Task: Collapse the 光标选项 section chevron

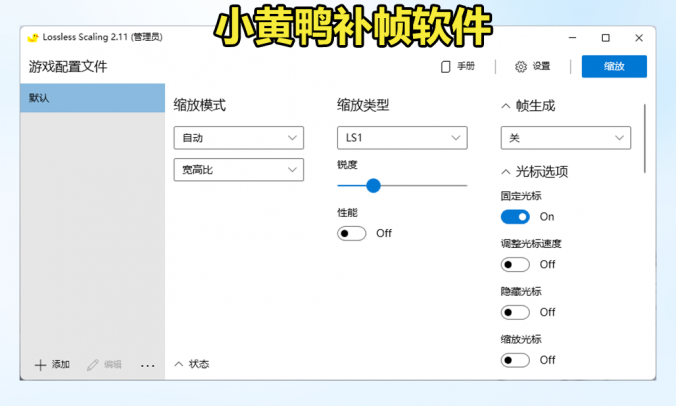Action: 506,172
